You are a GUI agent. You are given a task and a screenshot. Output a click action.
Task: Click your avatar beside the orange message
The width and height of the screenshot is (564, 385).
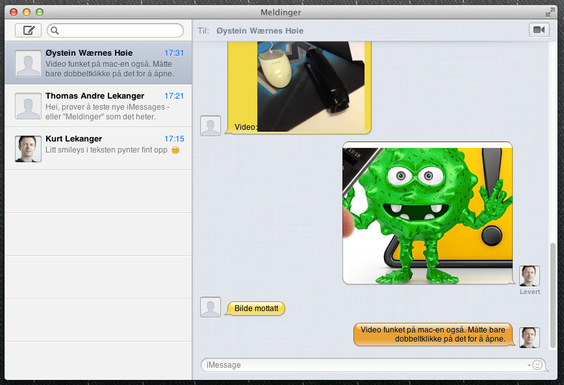pyautogui.click(x=529, y=338)
